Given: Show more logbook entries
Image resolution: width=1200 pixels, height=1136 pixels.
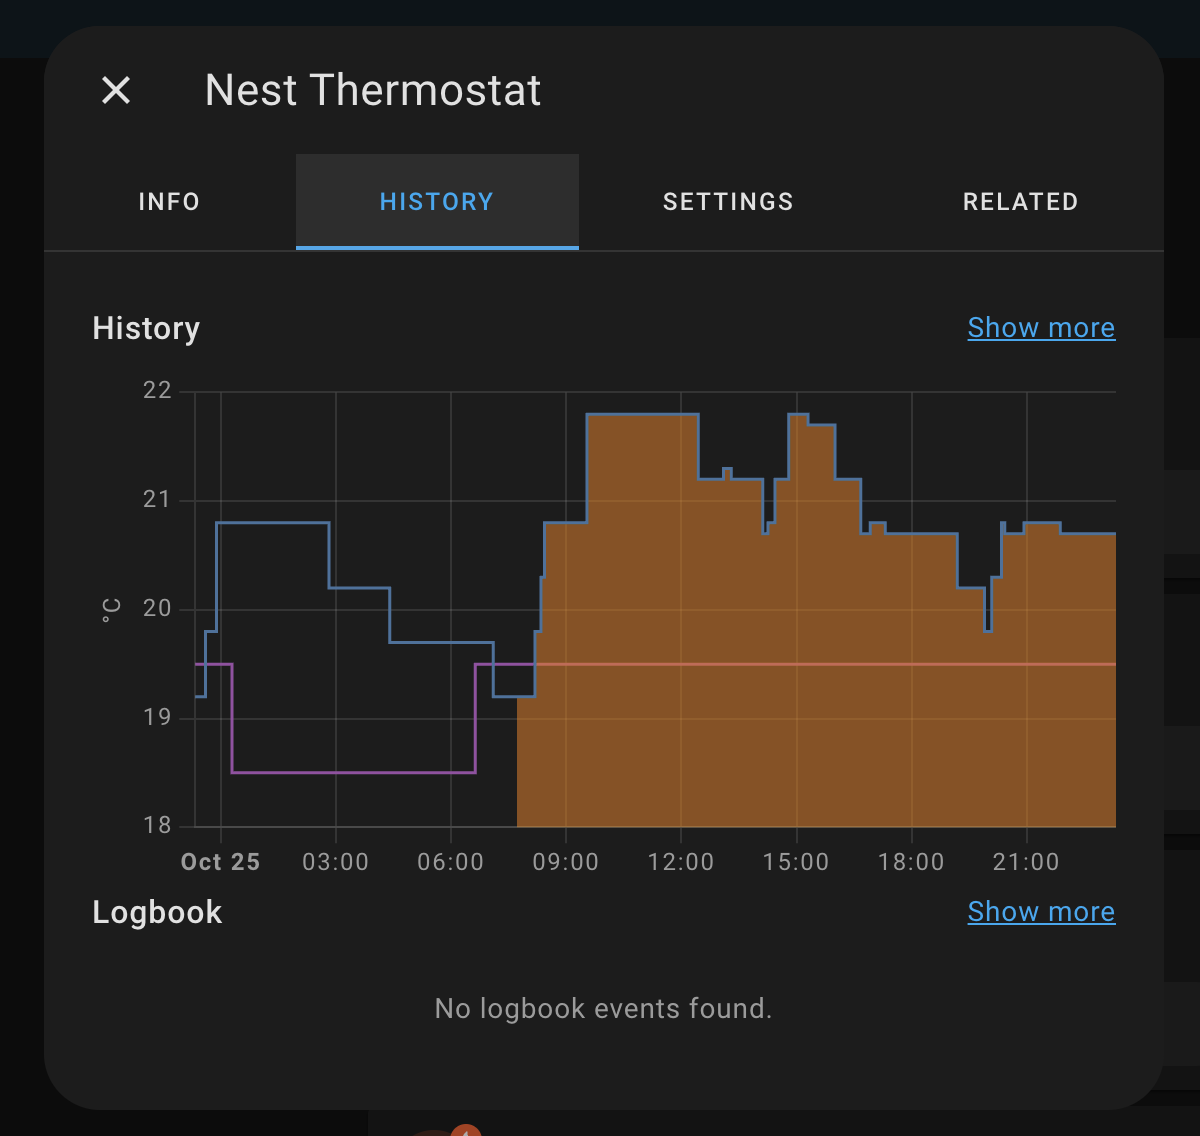Looking at the screenshot, I should point(1041,911).
